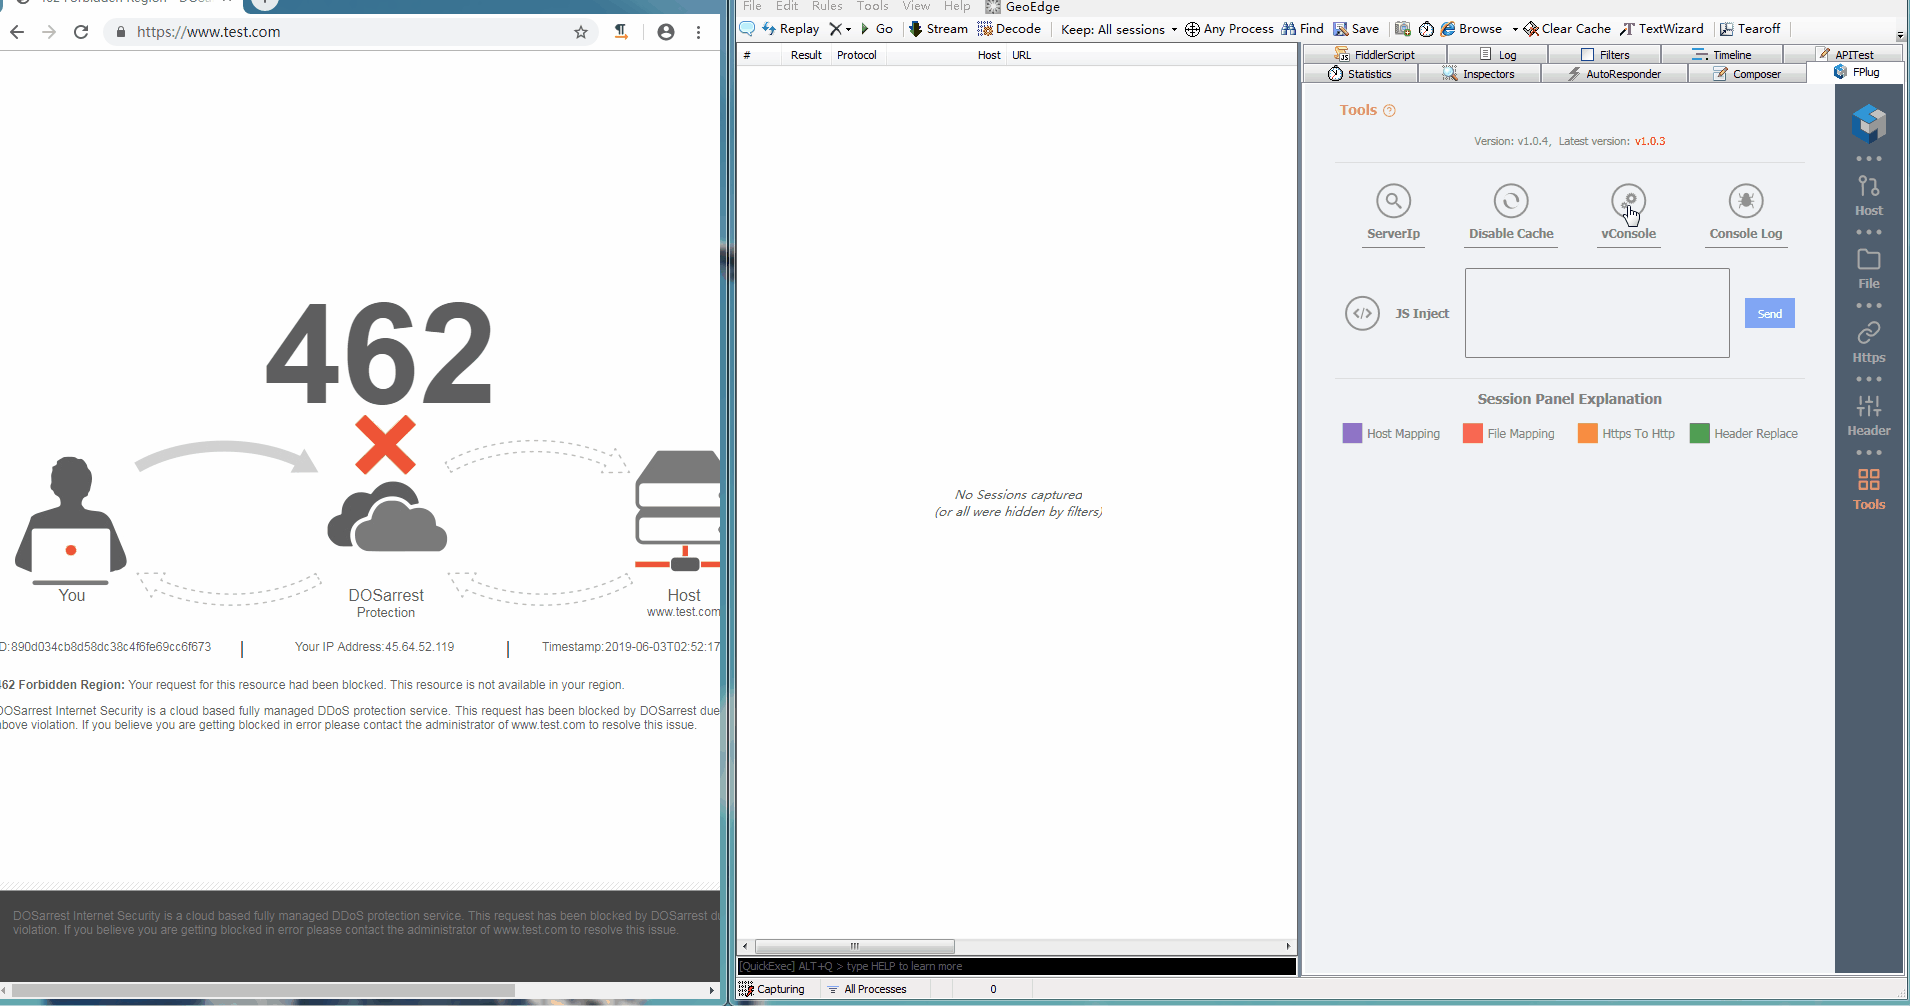Click the Find binoculars button

click(1302, 29)
